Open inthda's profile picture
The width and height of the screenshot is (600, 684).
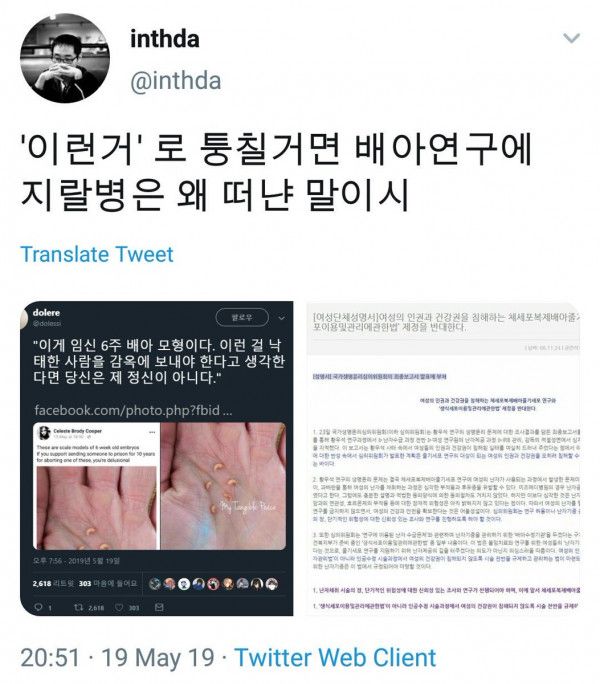(x=65, y=58)
